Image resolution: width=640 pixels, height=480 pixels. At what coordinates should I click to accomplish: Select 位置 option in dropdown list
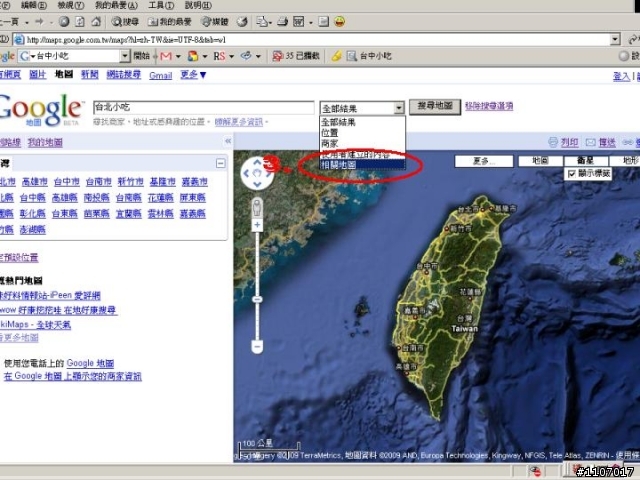[x=362, y=133]
